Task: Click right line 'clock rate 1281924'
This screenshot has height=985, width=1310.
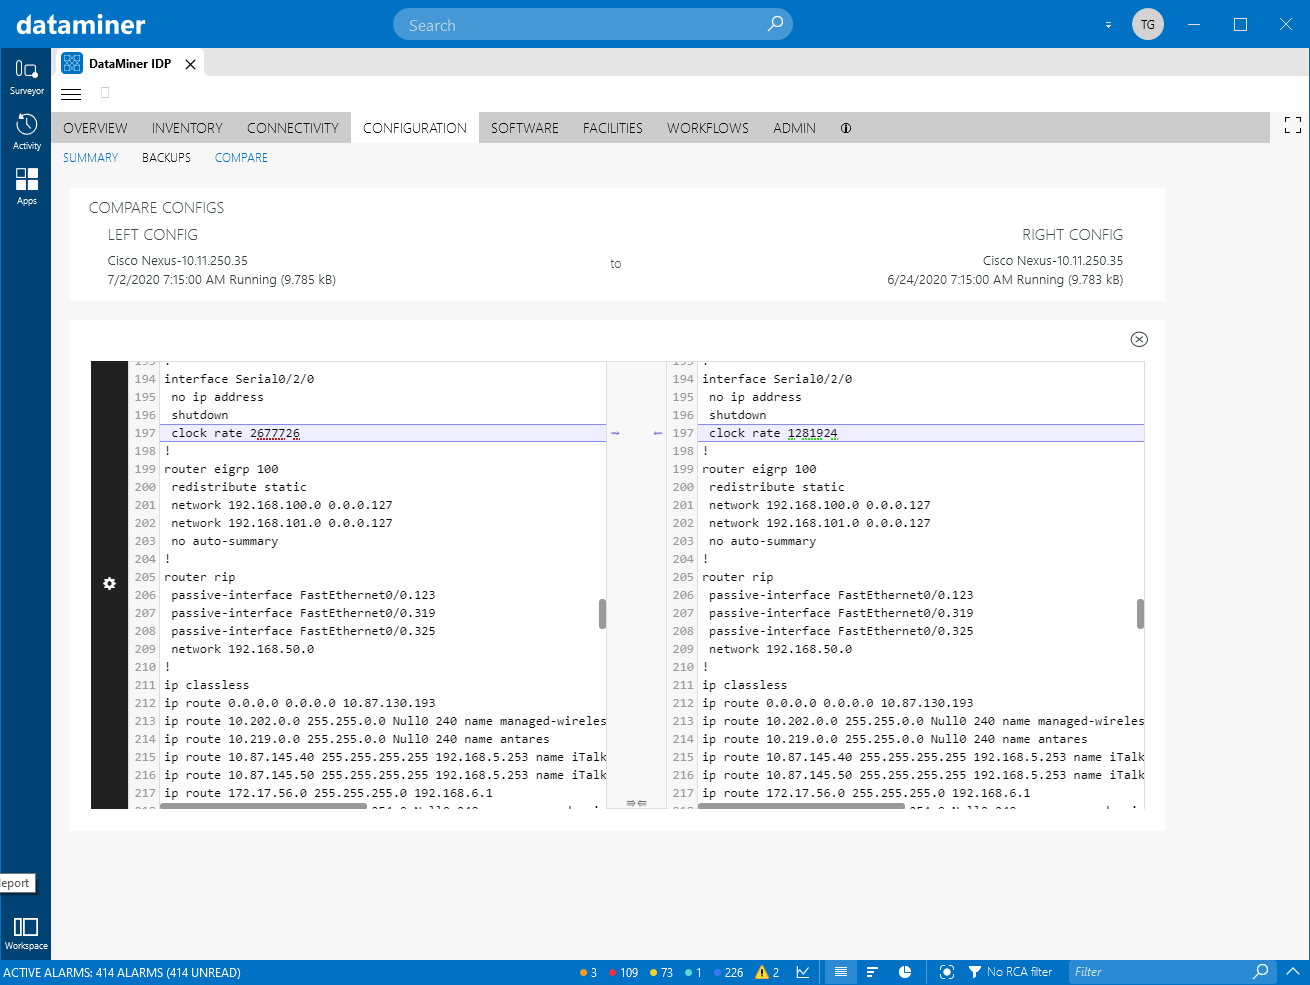Action: [773, 433]
